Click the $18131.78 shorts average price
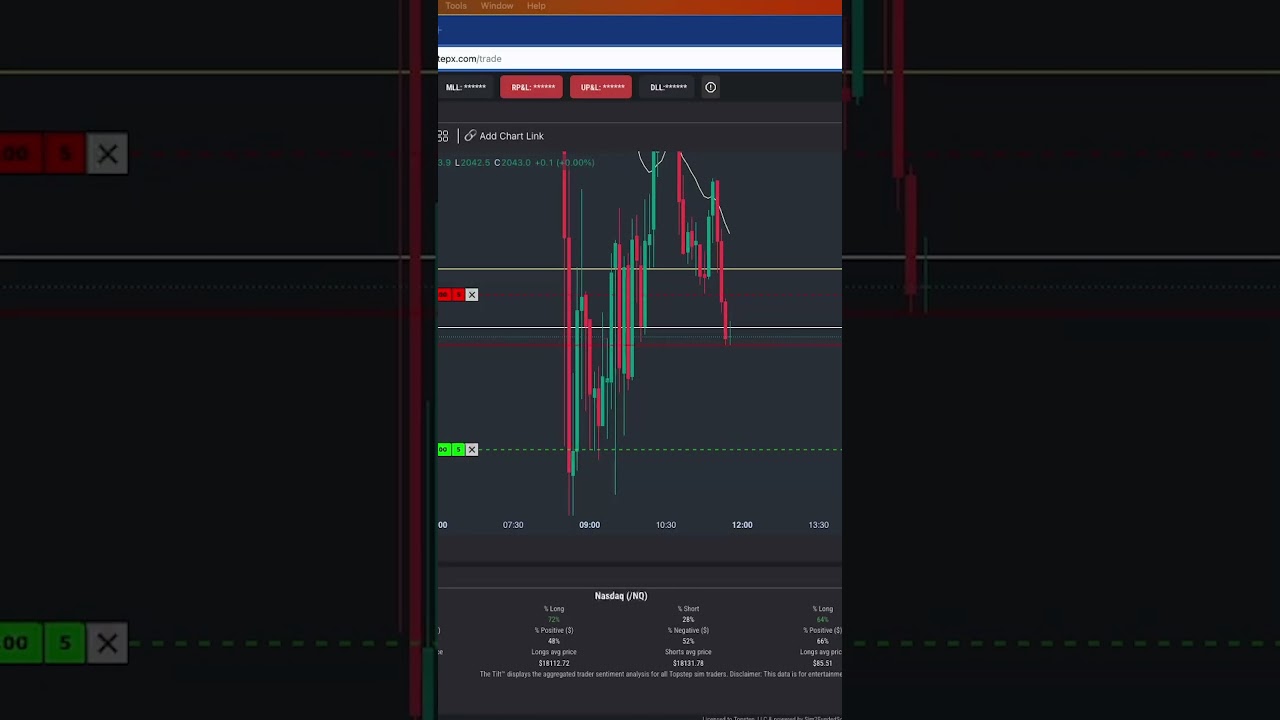 (688, 664)
